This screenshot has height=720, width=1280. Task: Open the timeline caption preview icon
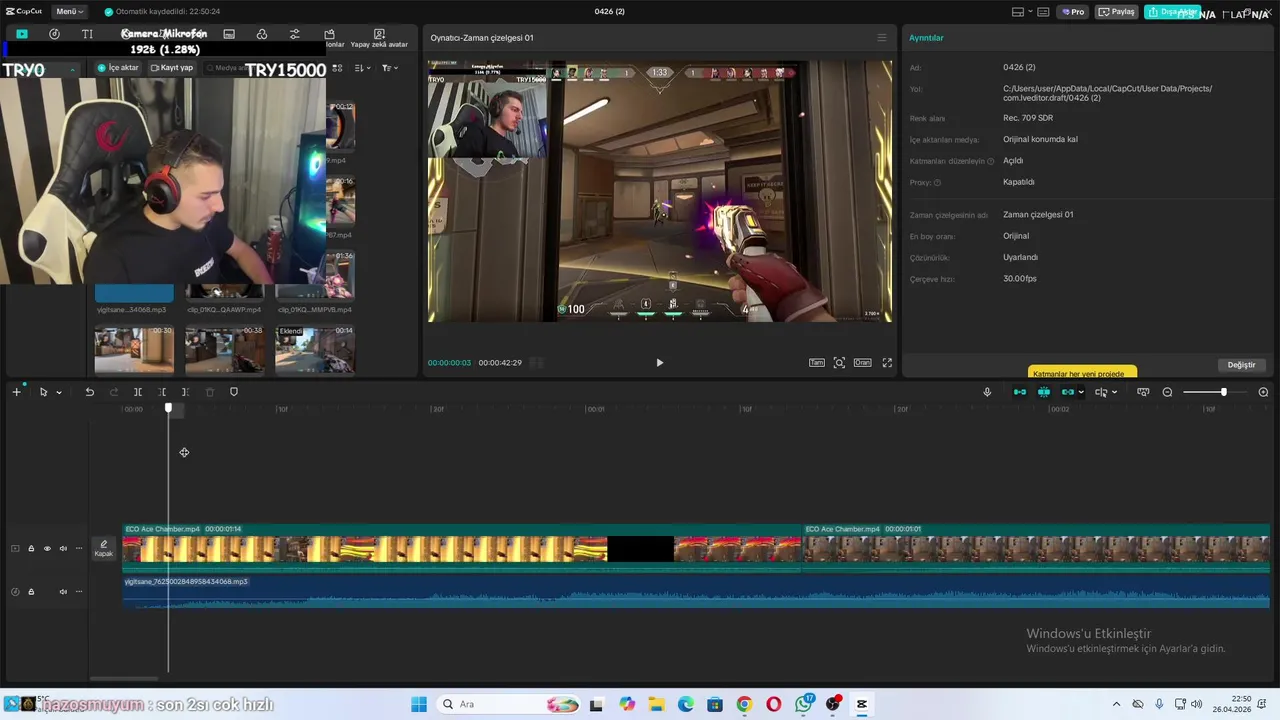pyautogui.click(x=1143, y=392)
